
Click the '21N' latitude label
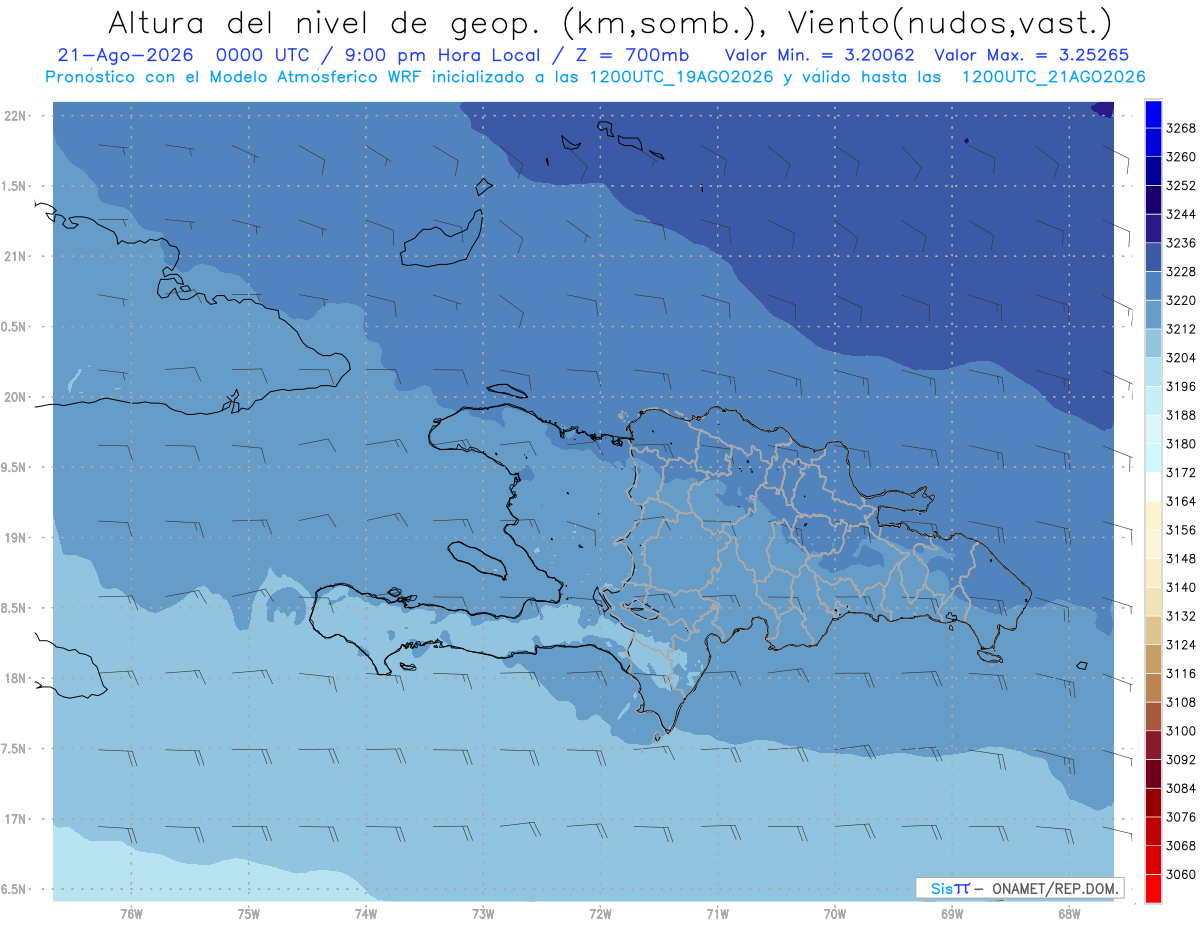point(15,257)
